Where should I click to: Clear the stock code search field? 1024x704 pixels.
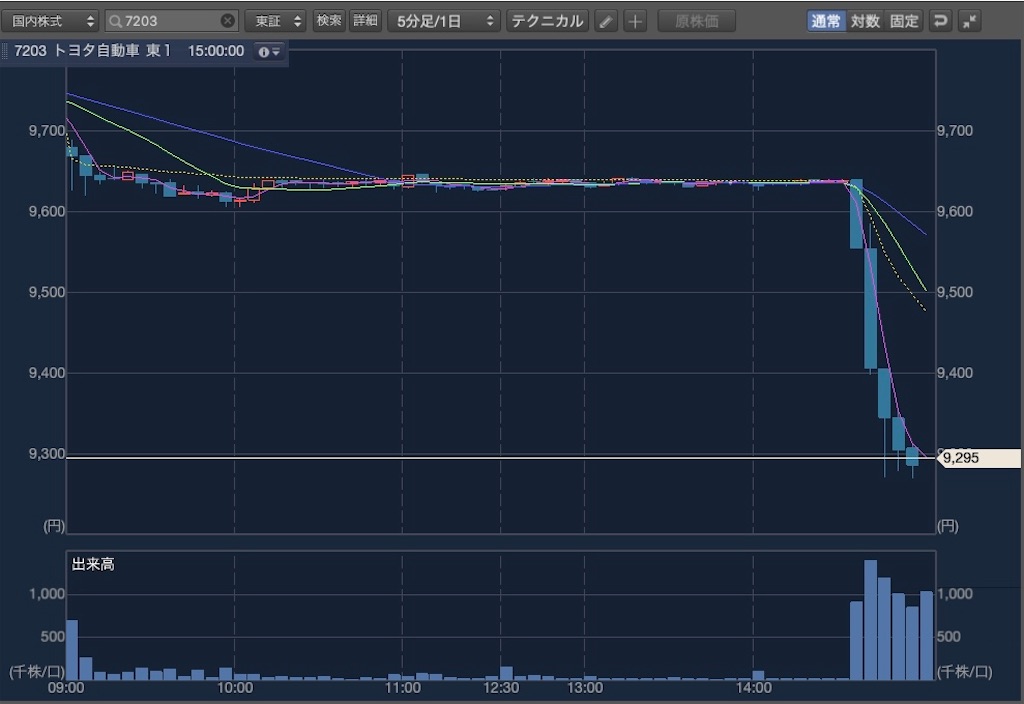227,21
